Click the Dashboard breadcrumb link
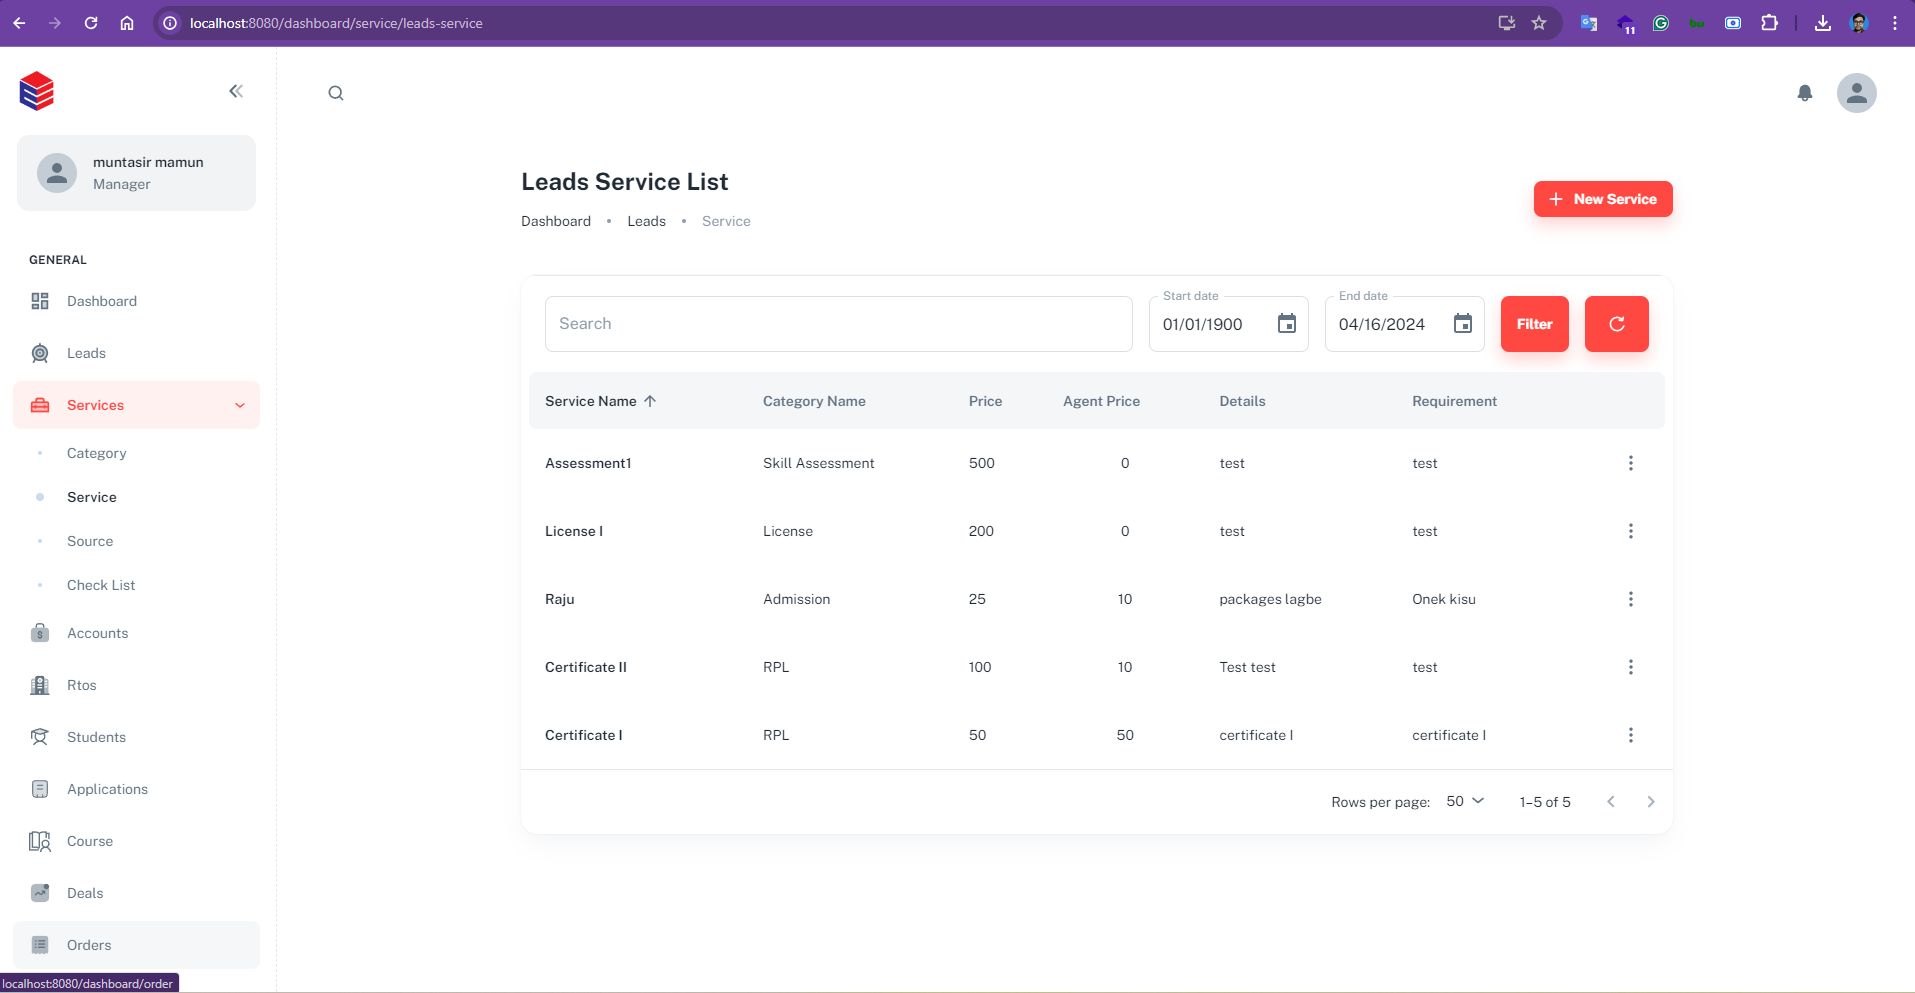The image size is (1915, 993). 556,221
